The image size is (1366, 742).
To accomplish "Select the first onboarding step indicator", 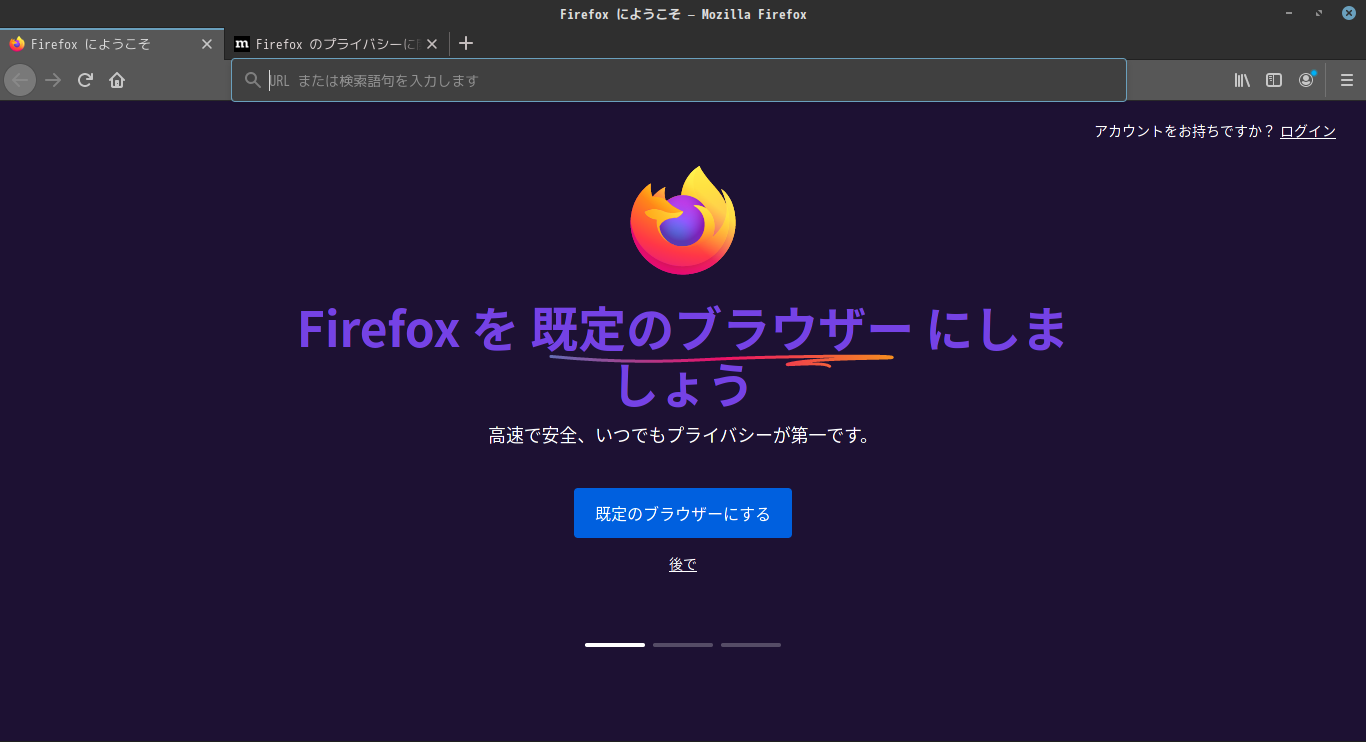I will [615, 645].
